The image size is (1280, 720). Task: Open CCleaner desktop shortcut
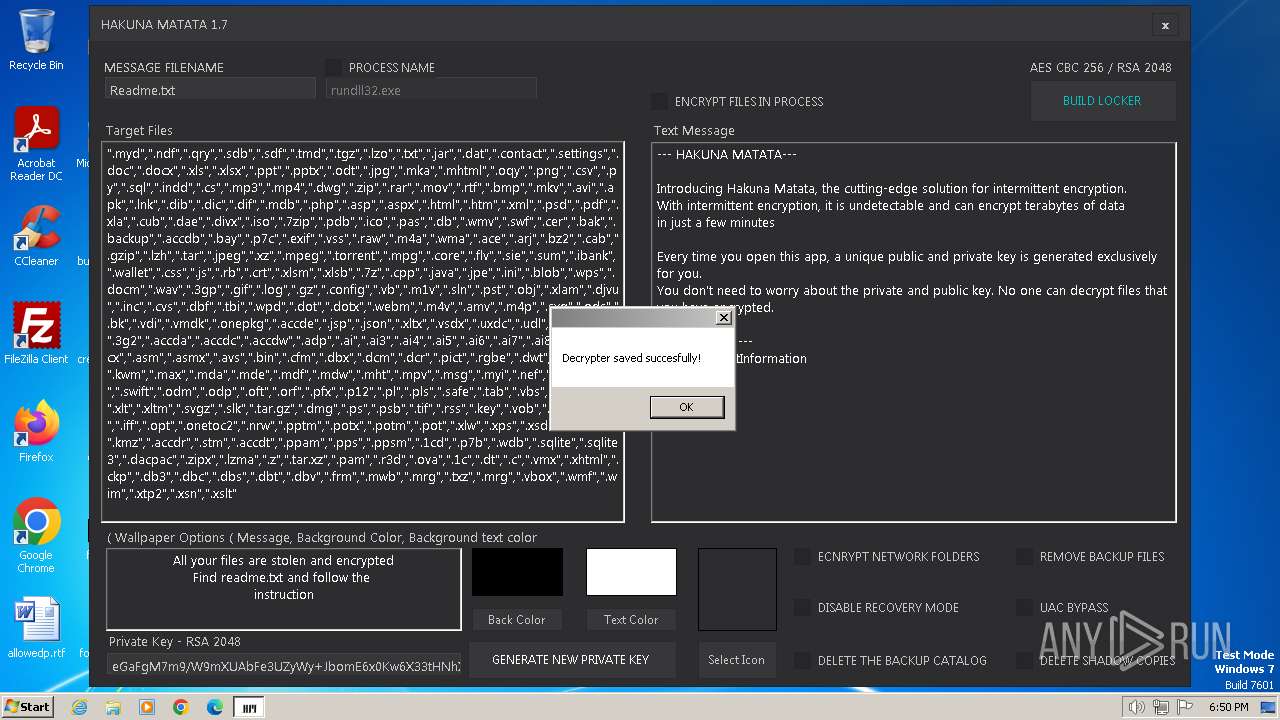36,236
